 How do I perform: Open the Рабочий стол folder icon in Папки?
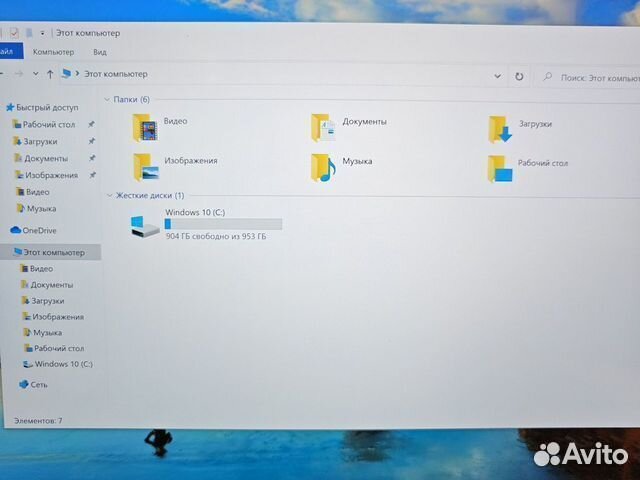point(500,169)
